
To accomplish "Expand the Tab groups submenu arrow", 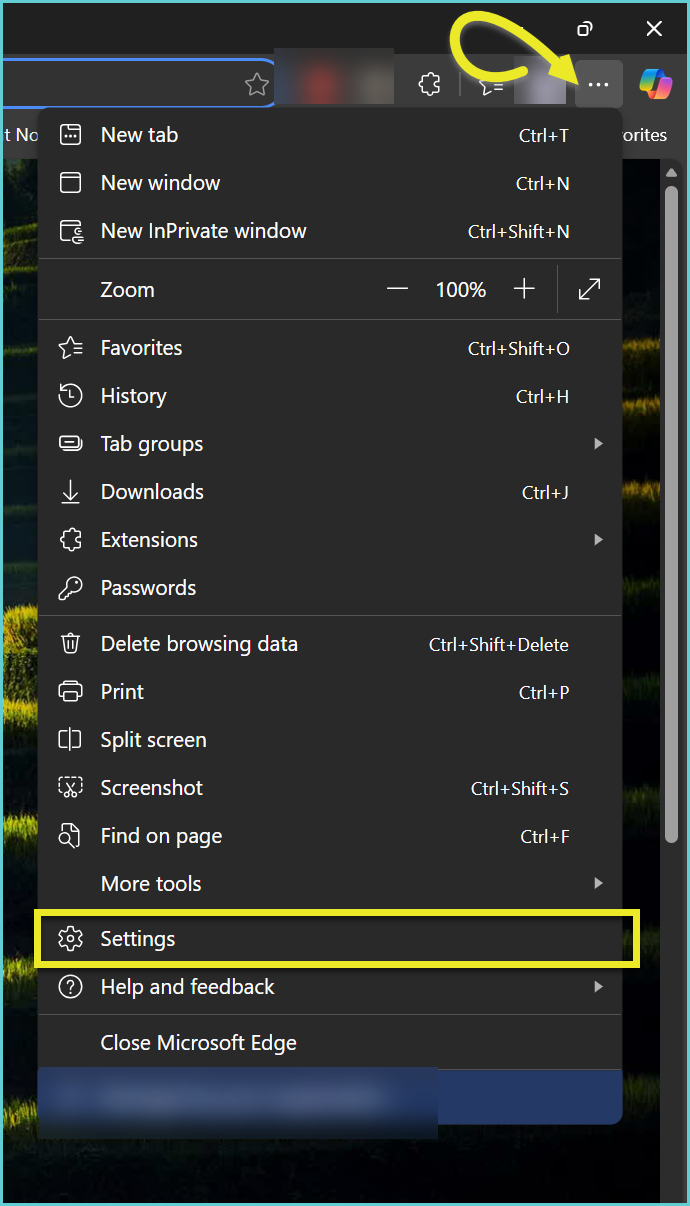I will tap(598, 444).
